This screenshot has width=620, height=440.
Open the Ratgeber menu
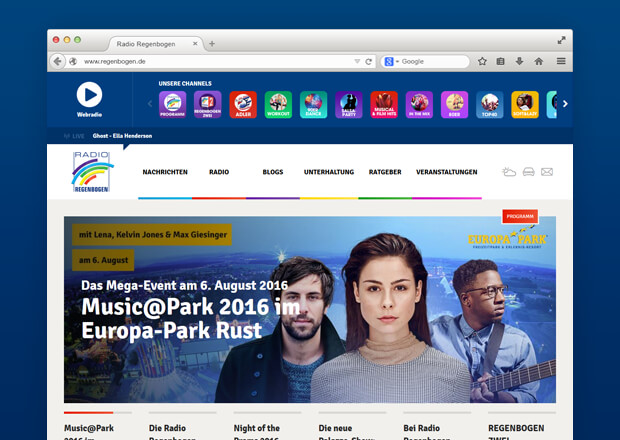(x=385, y=172)
